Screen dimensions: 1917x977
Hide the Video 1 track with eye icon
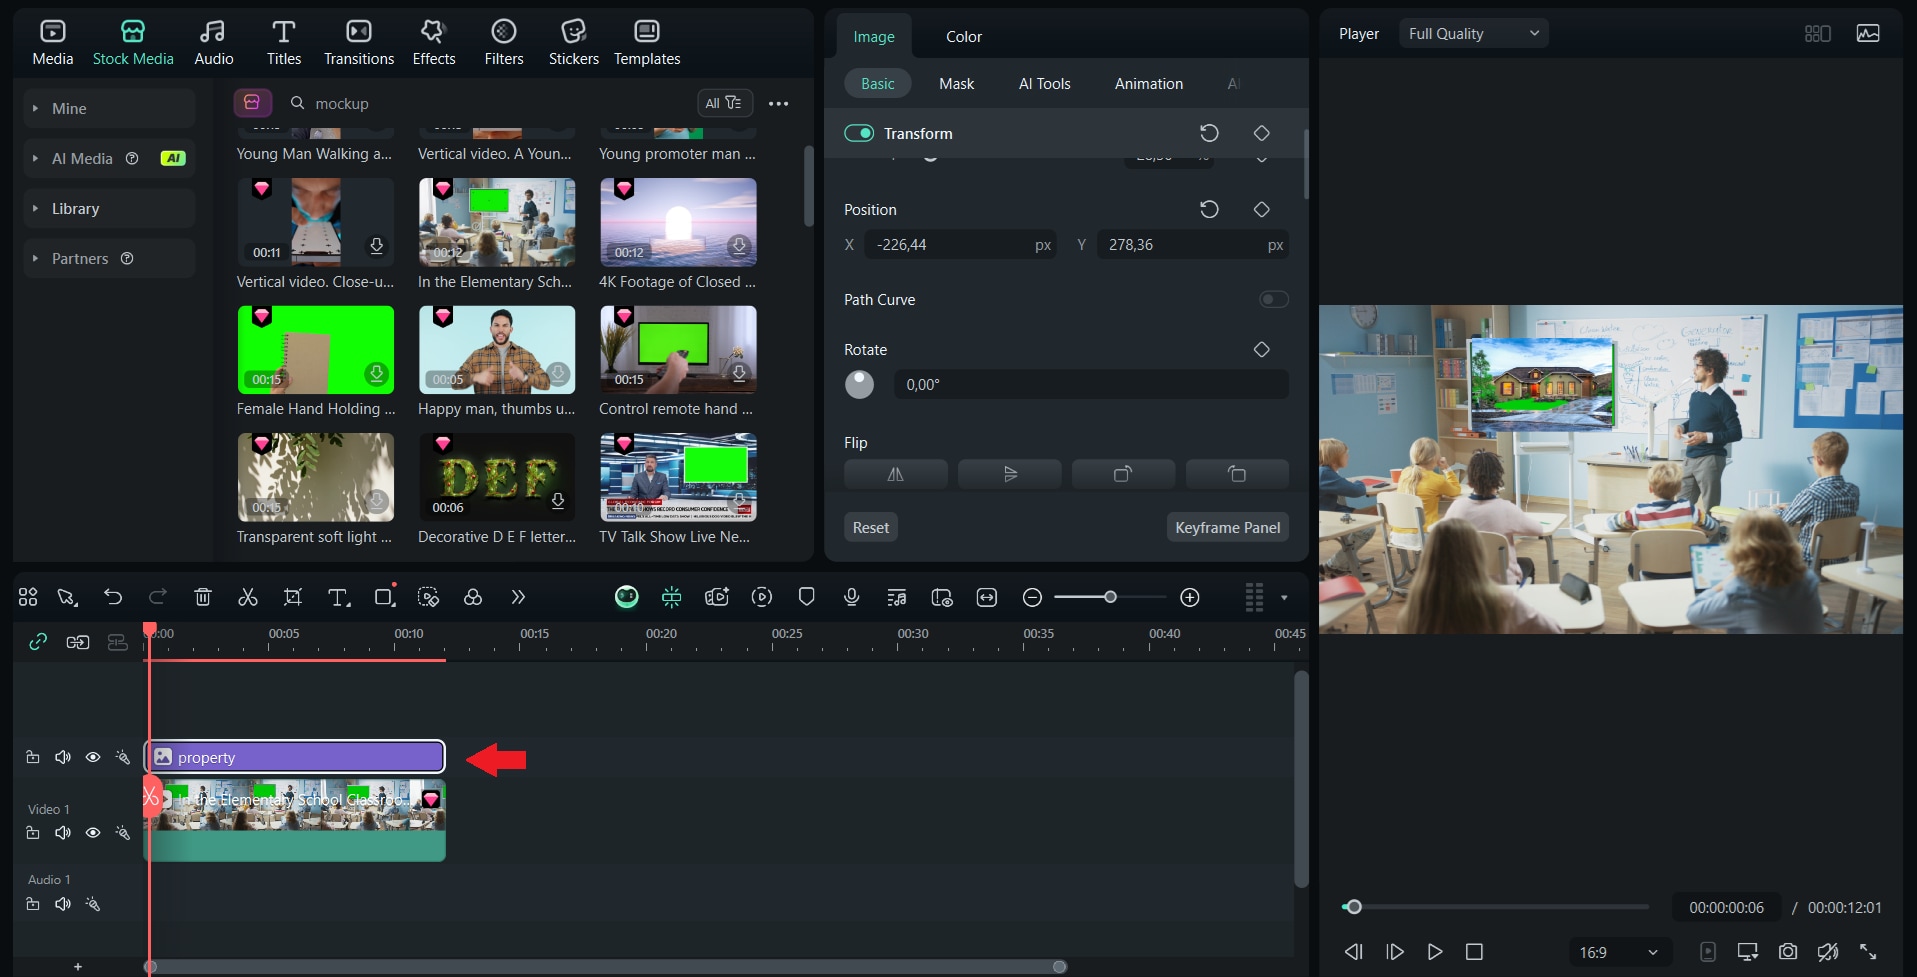click(93, 832)
